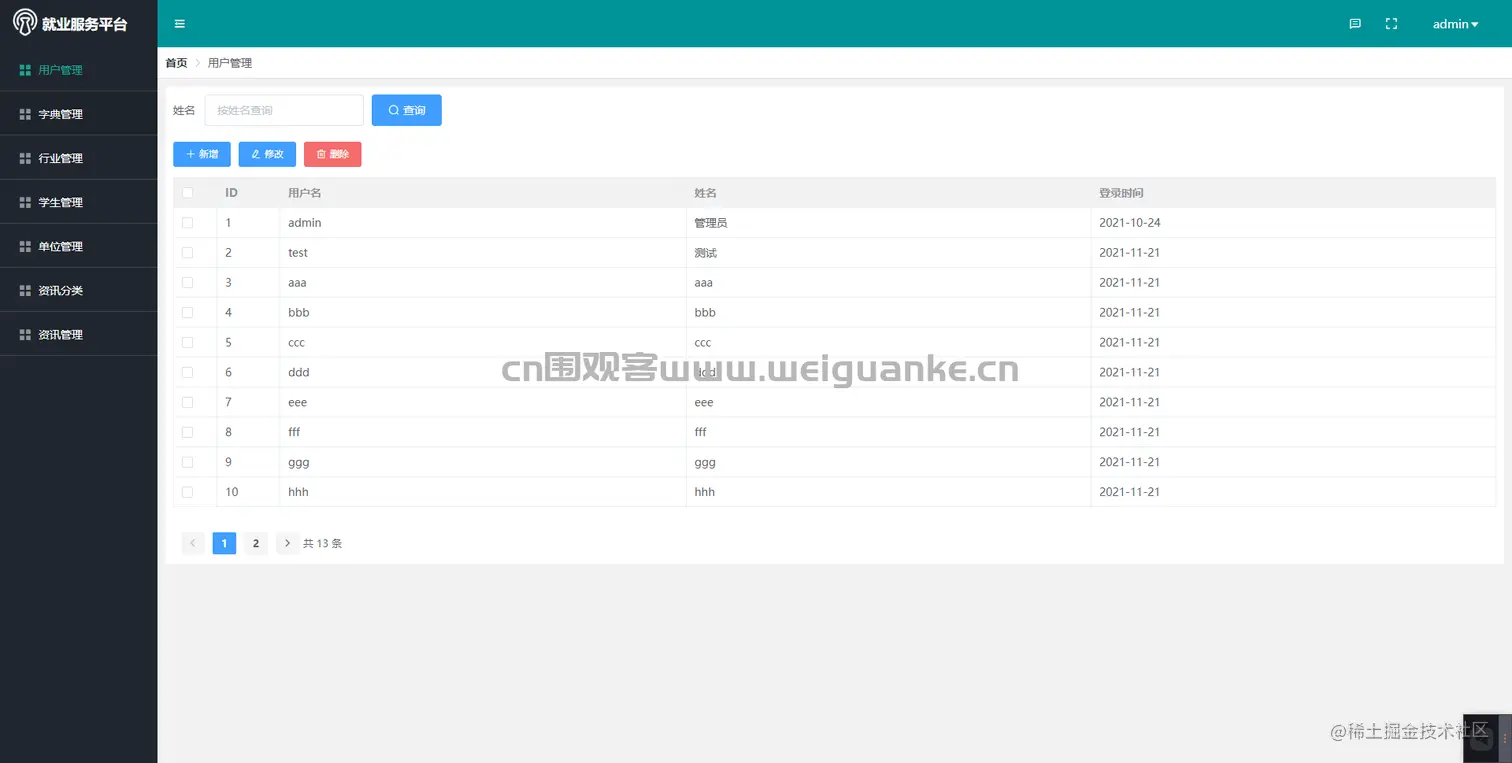
Task: Toggle the select-all header checkbox
Action: 187,192
